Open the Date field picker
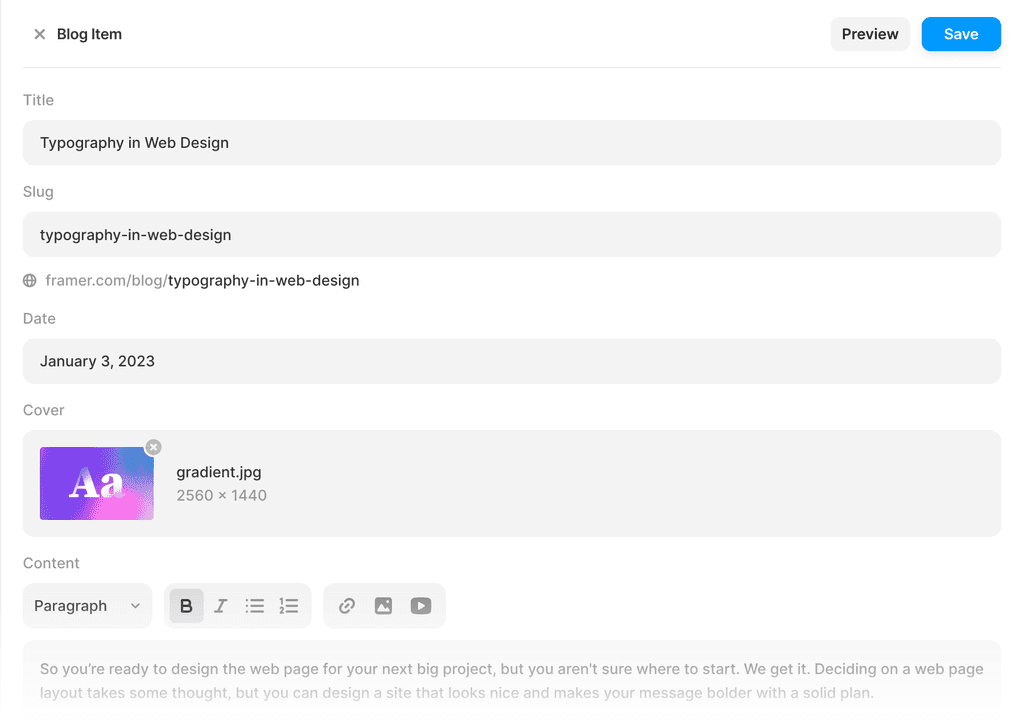 511,361
